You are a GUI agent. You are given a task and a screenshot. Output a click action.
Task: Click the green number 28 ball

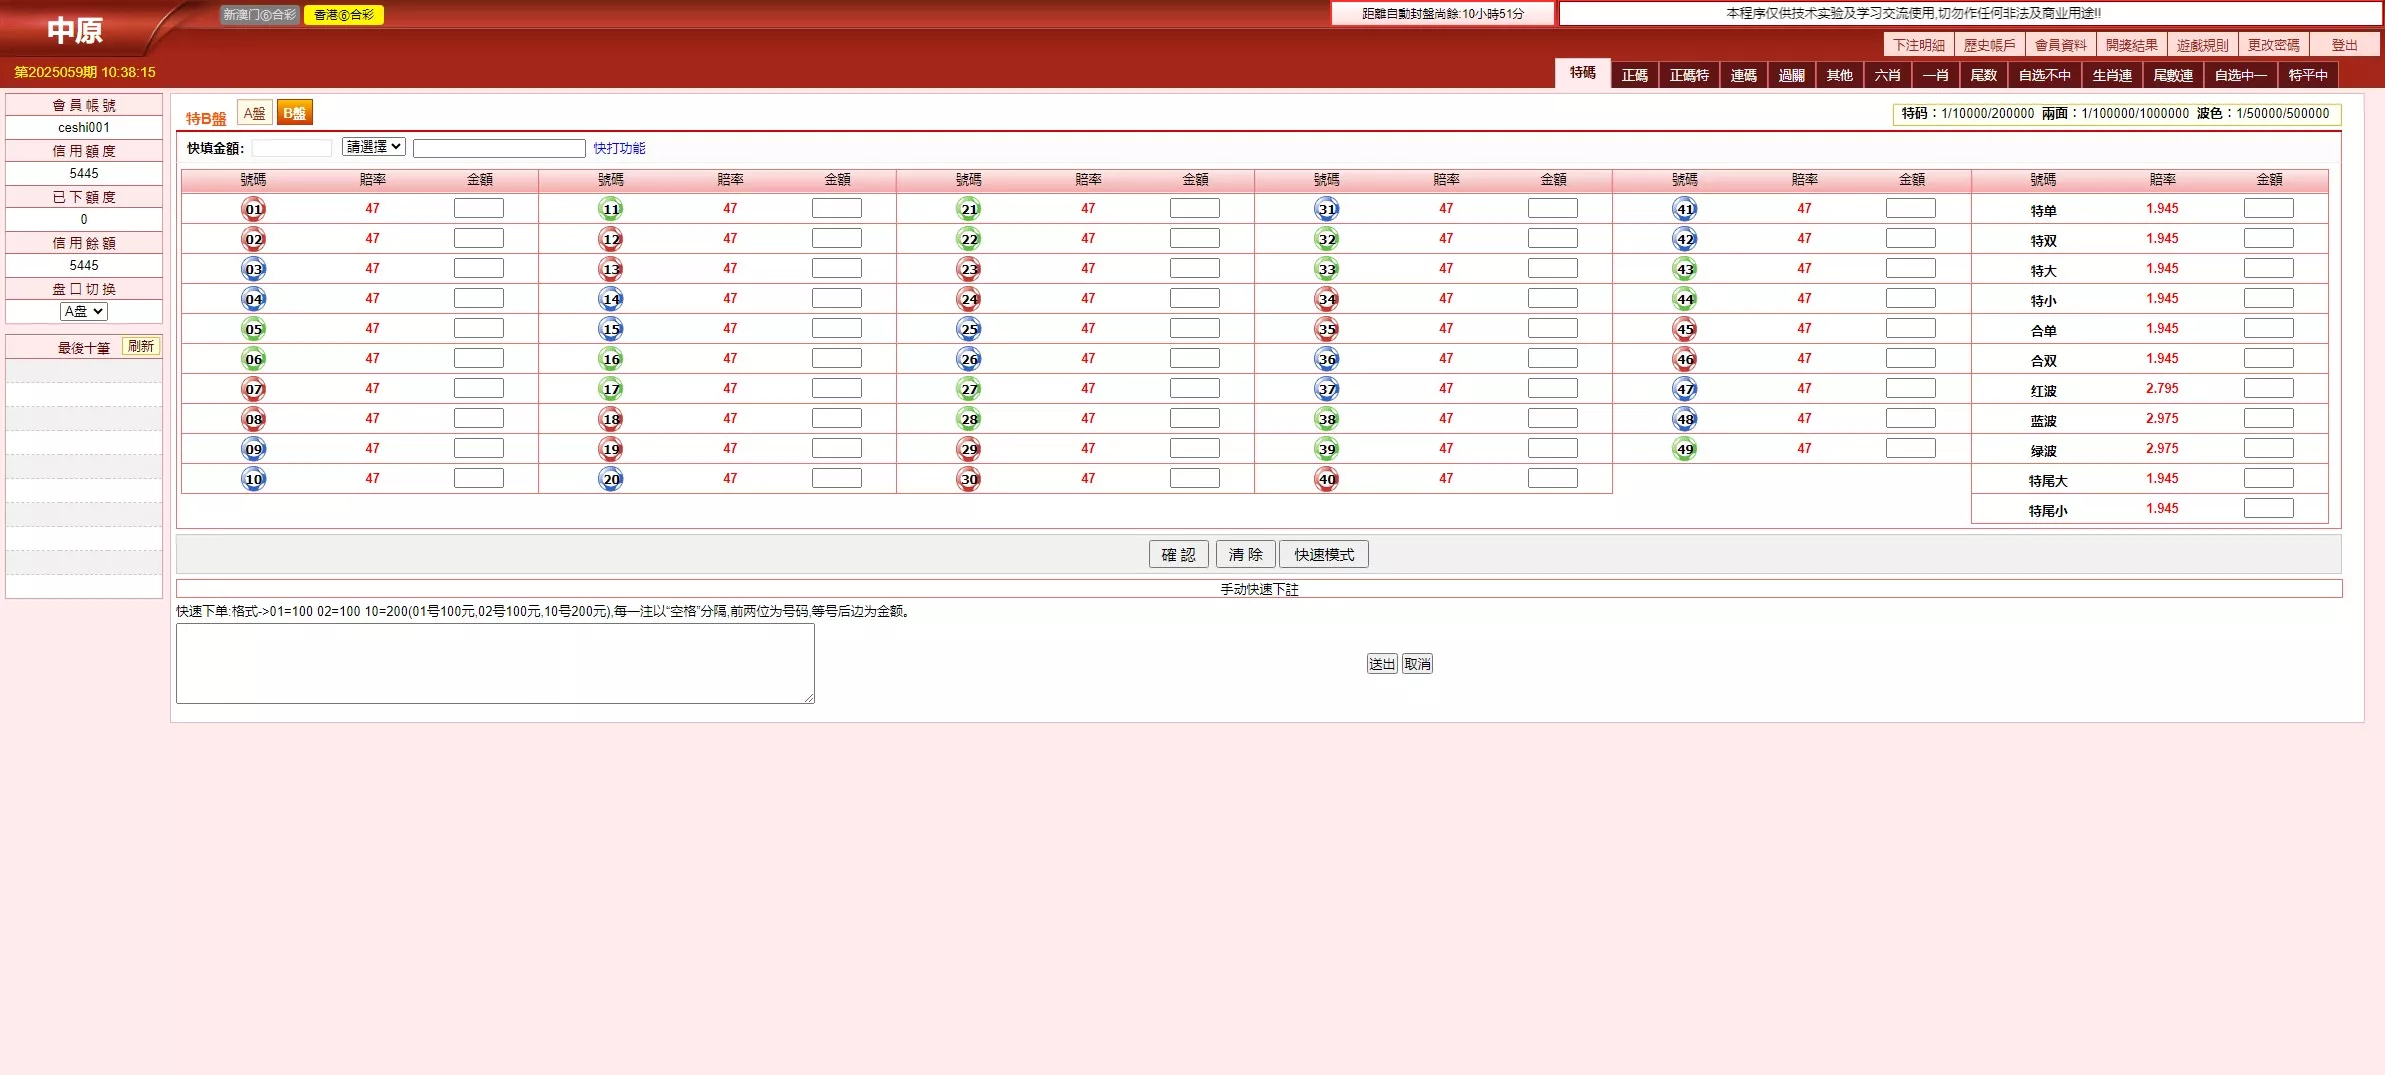(969, 419)
